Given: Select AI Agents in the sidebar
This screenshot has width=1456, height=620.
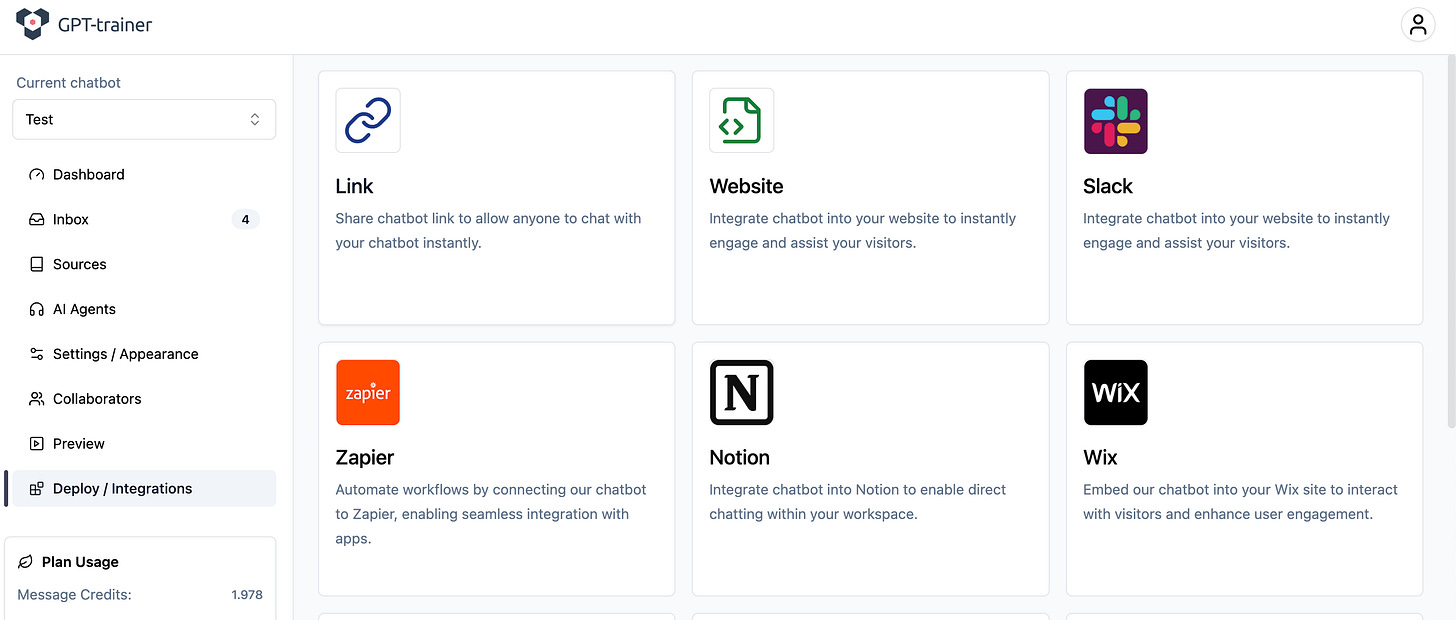Looking at the screenshot, I should (x=142, y=309).
